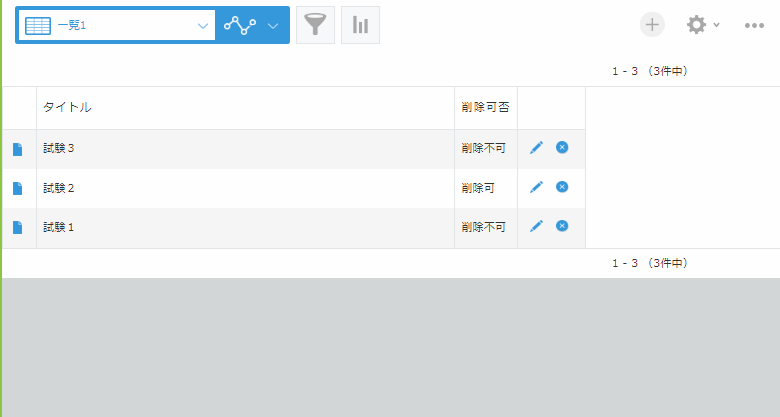Open details of record 試験2 document icon
780x417 pixels.
(x=17, y=188)
